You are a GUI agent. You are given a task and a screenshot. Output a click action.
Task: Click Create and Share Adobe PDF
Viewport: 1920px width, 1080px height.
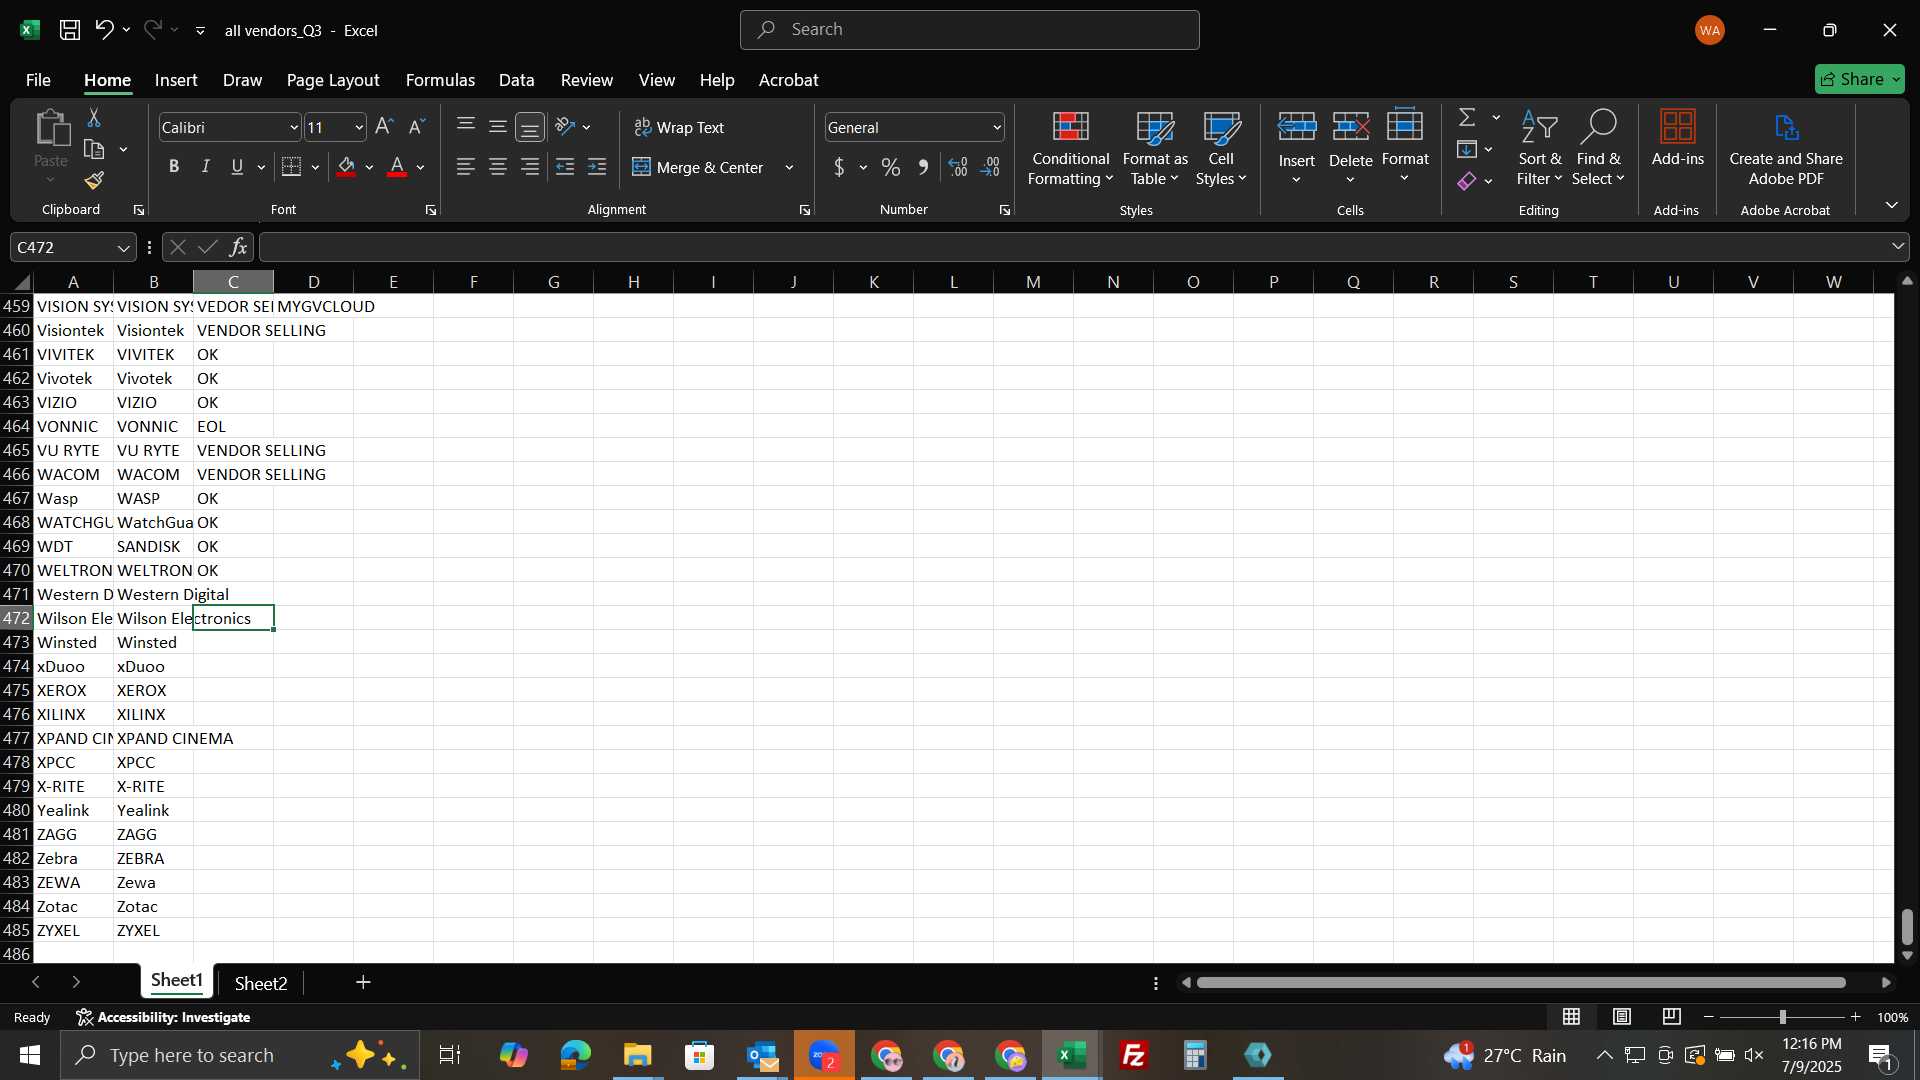click(x=1786, y=148)
